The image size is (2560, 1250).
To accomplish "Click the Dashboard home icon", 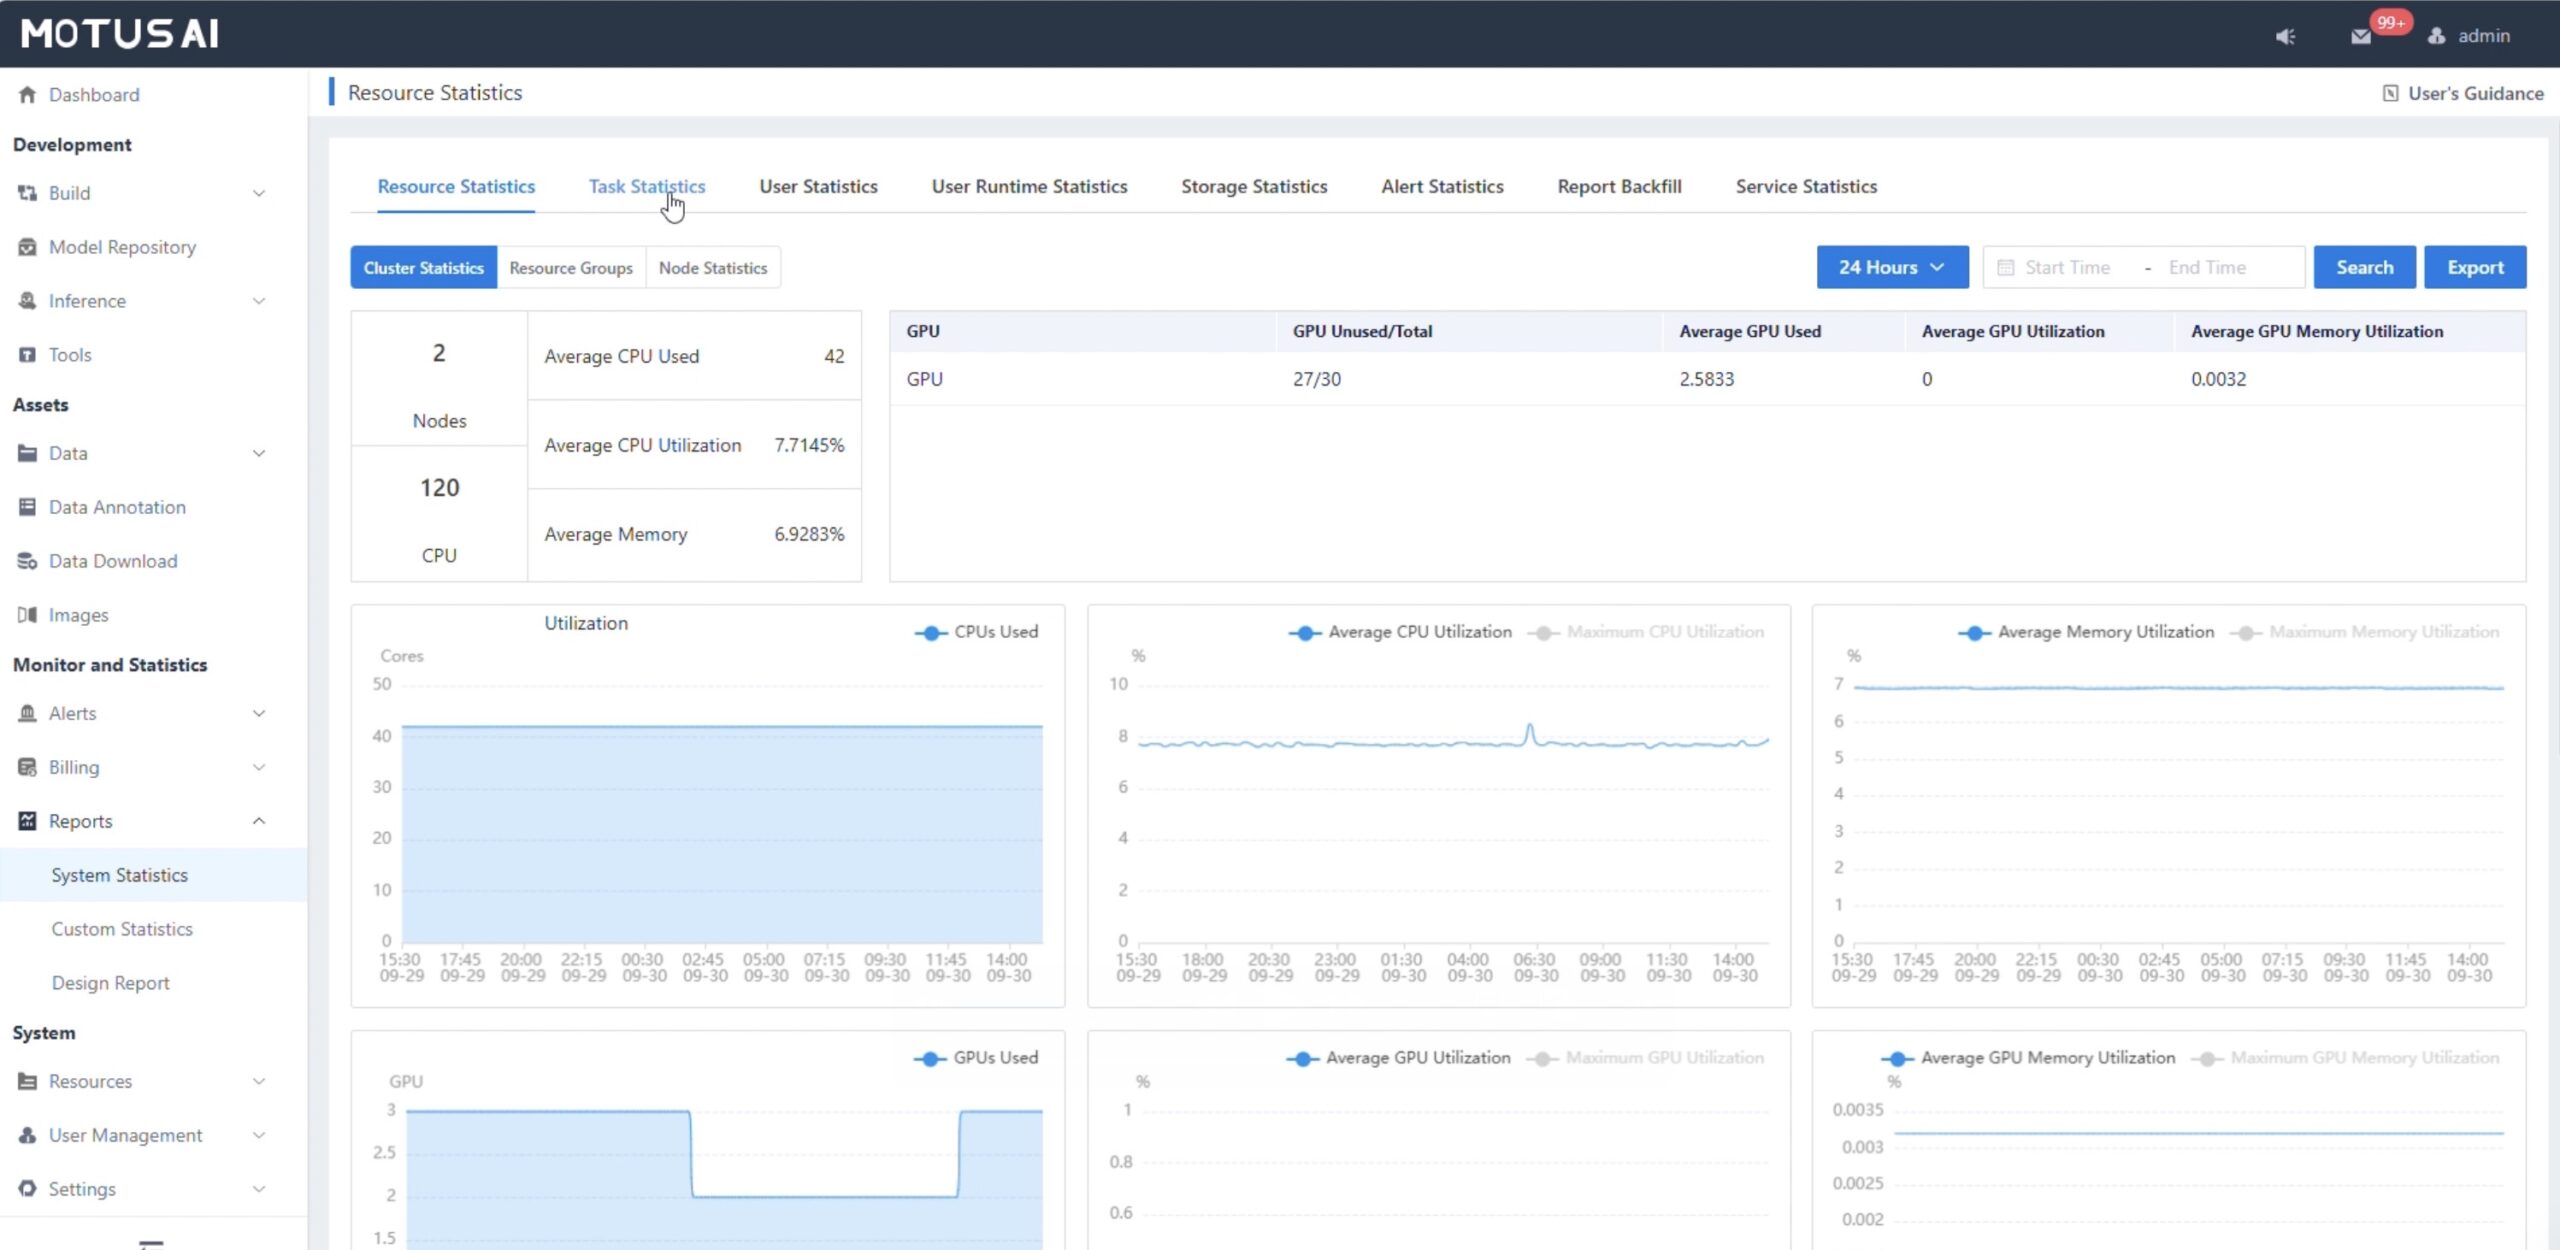I will click(27, 95).
